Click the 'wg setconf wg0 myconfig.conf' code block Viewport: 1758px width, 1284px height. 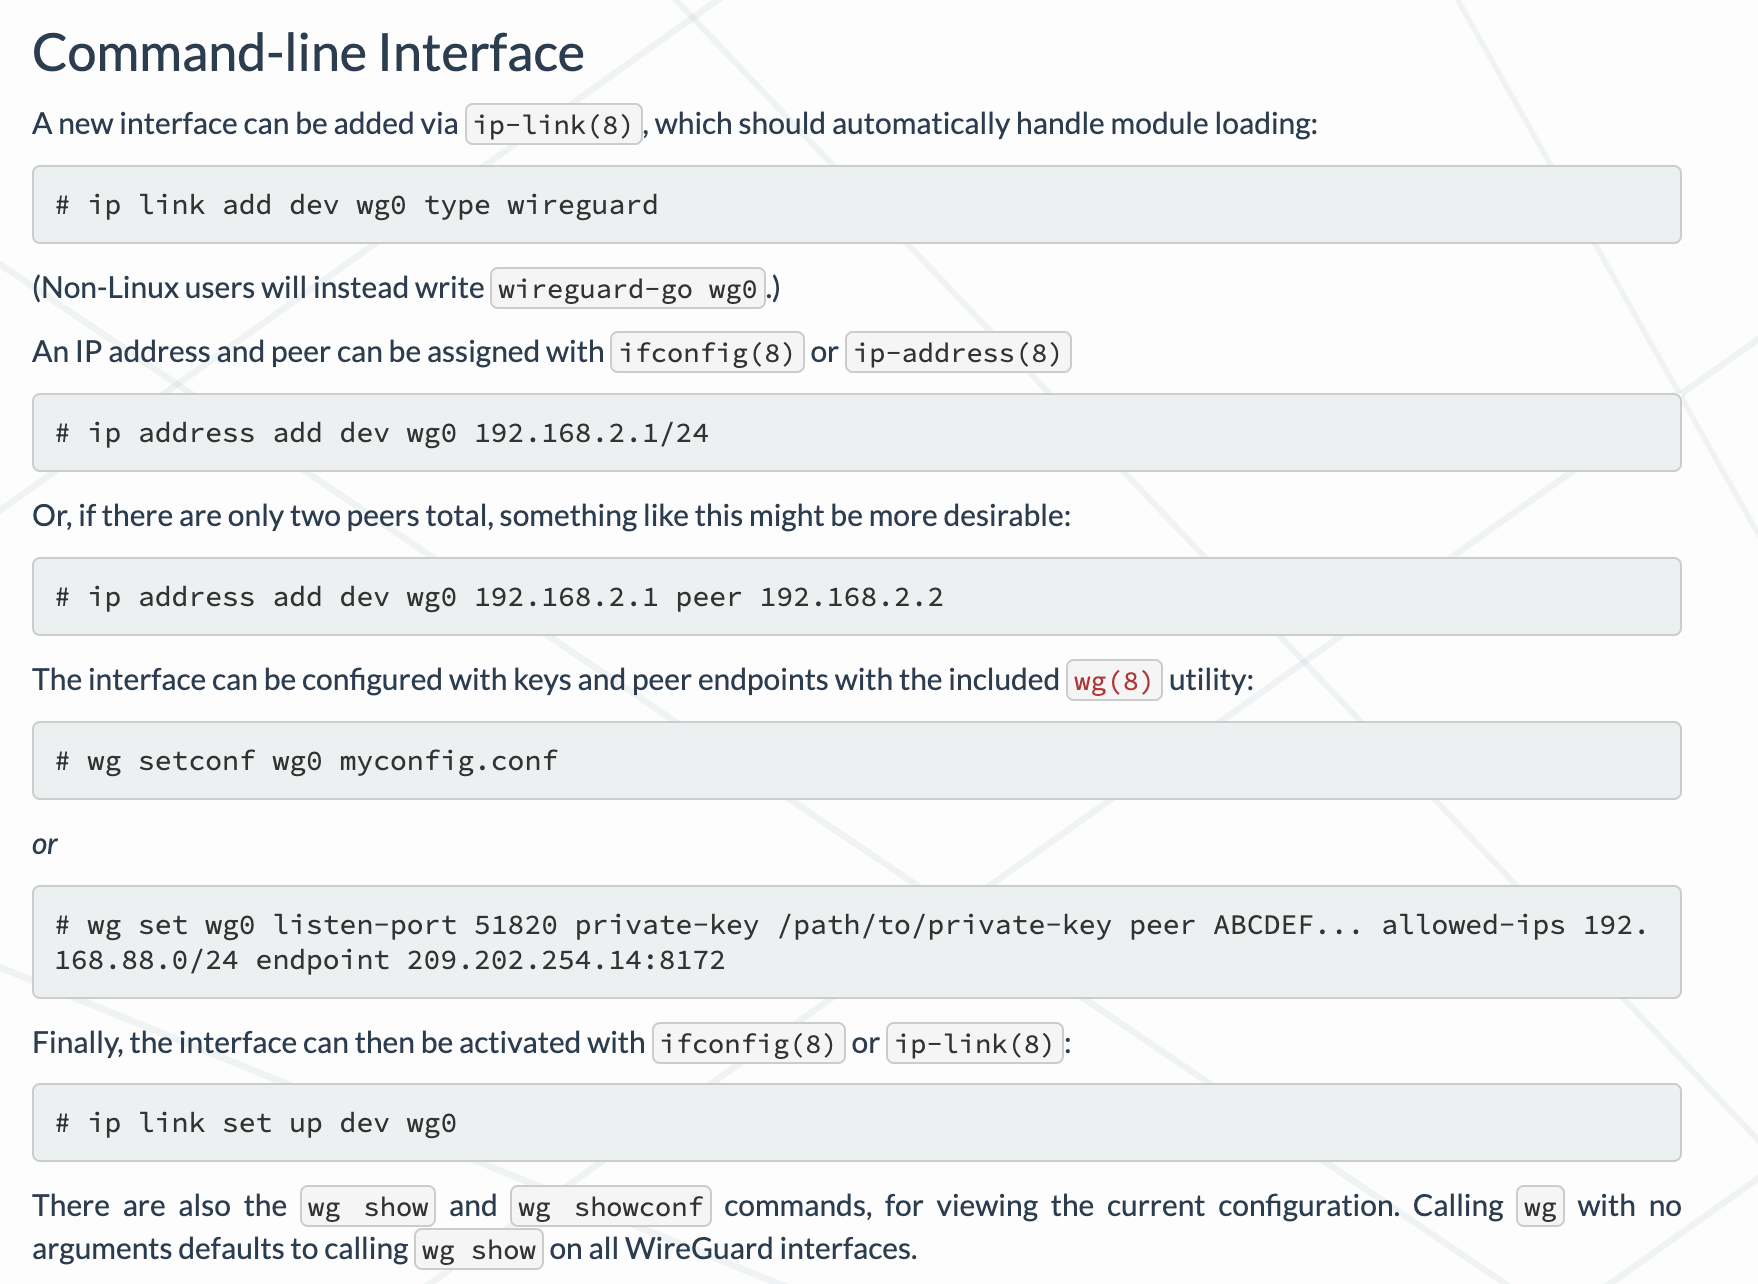pyautogui.click(x=857, y=761)
